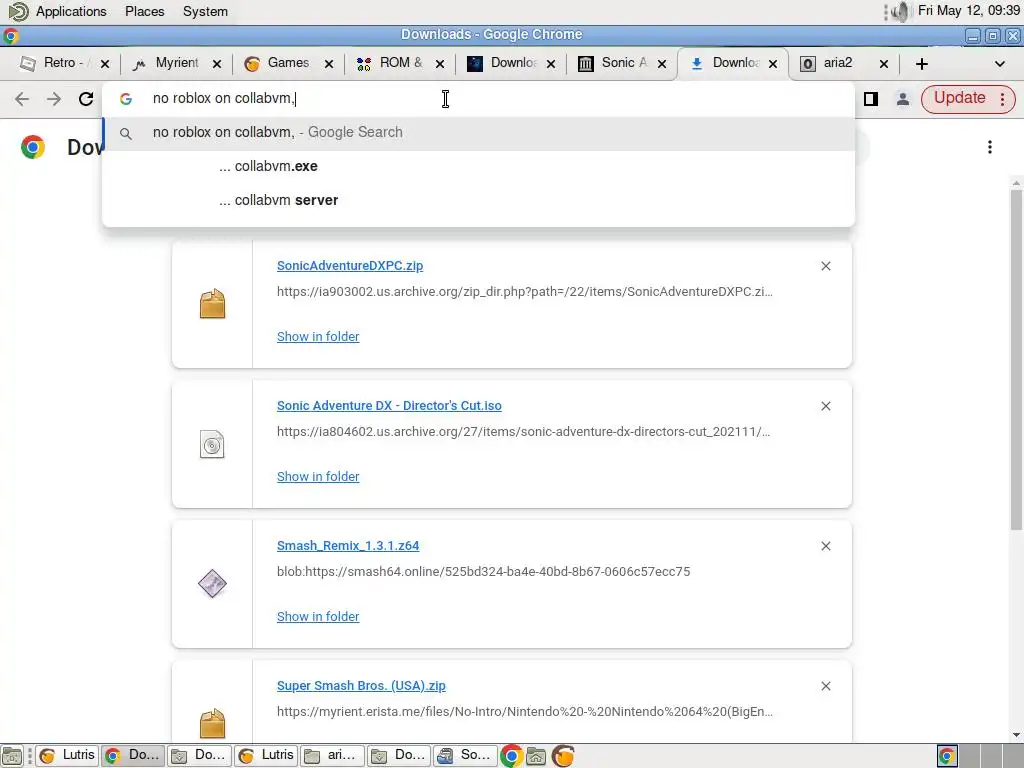This screenshot has height=768, width=1024.
Task: Close the aria2 tab
Action: coord(884,64)
